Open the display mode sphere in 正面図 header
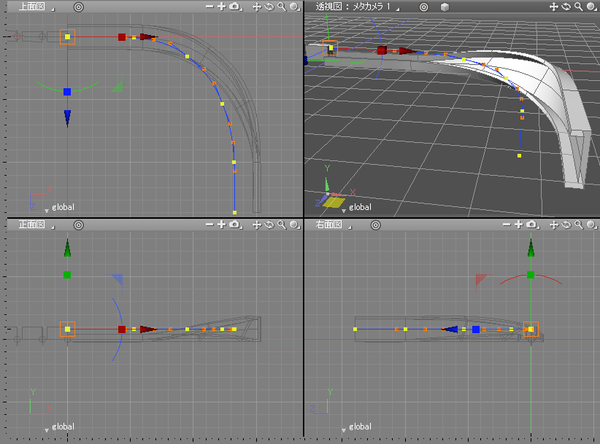This screenshot has height=444, width=600. click(294, 225)
